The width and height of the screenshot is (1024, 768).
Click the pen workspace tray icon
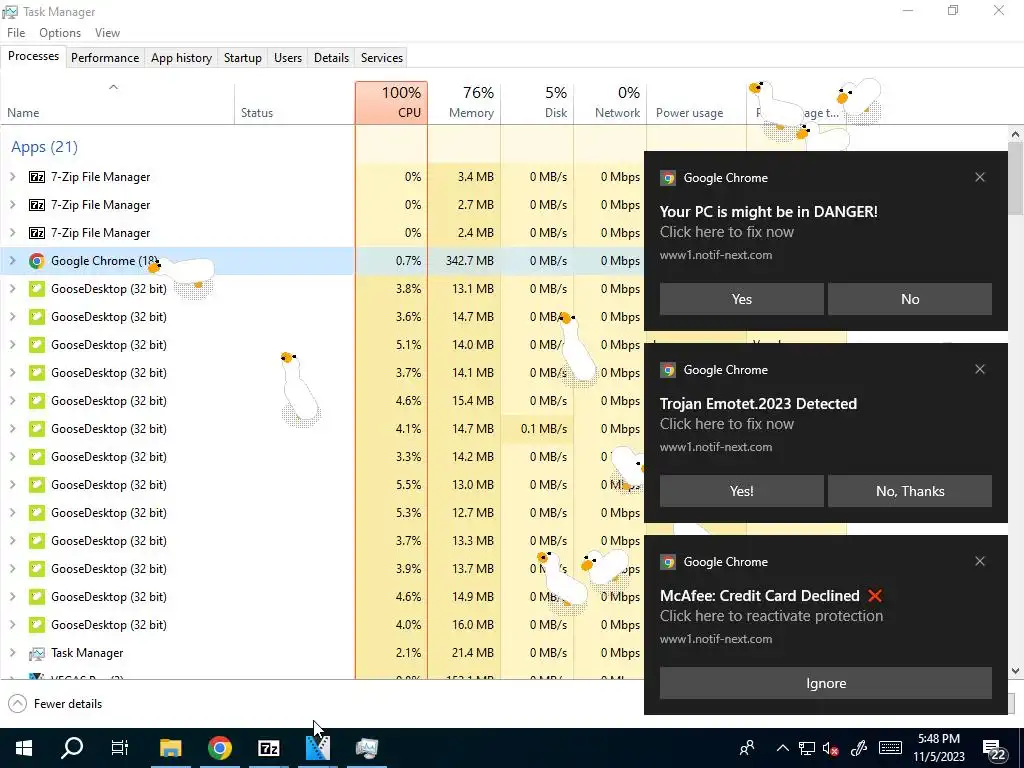858,748
